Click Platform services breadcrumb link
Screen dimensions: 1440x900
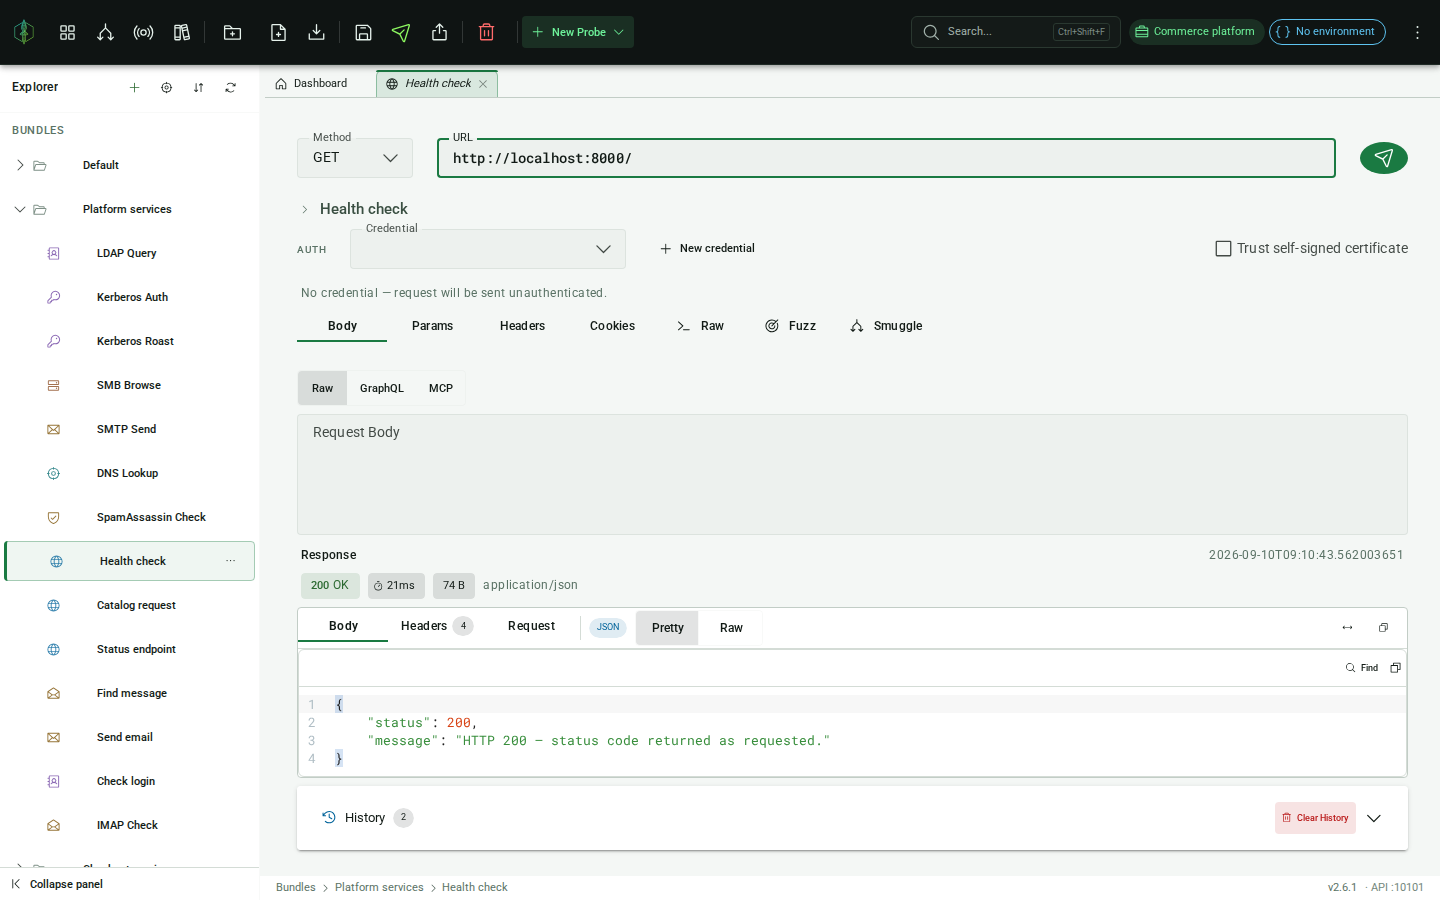click(x=379, y=887)
